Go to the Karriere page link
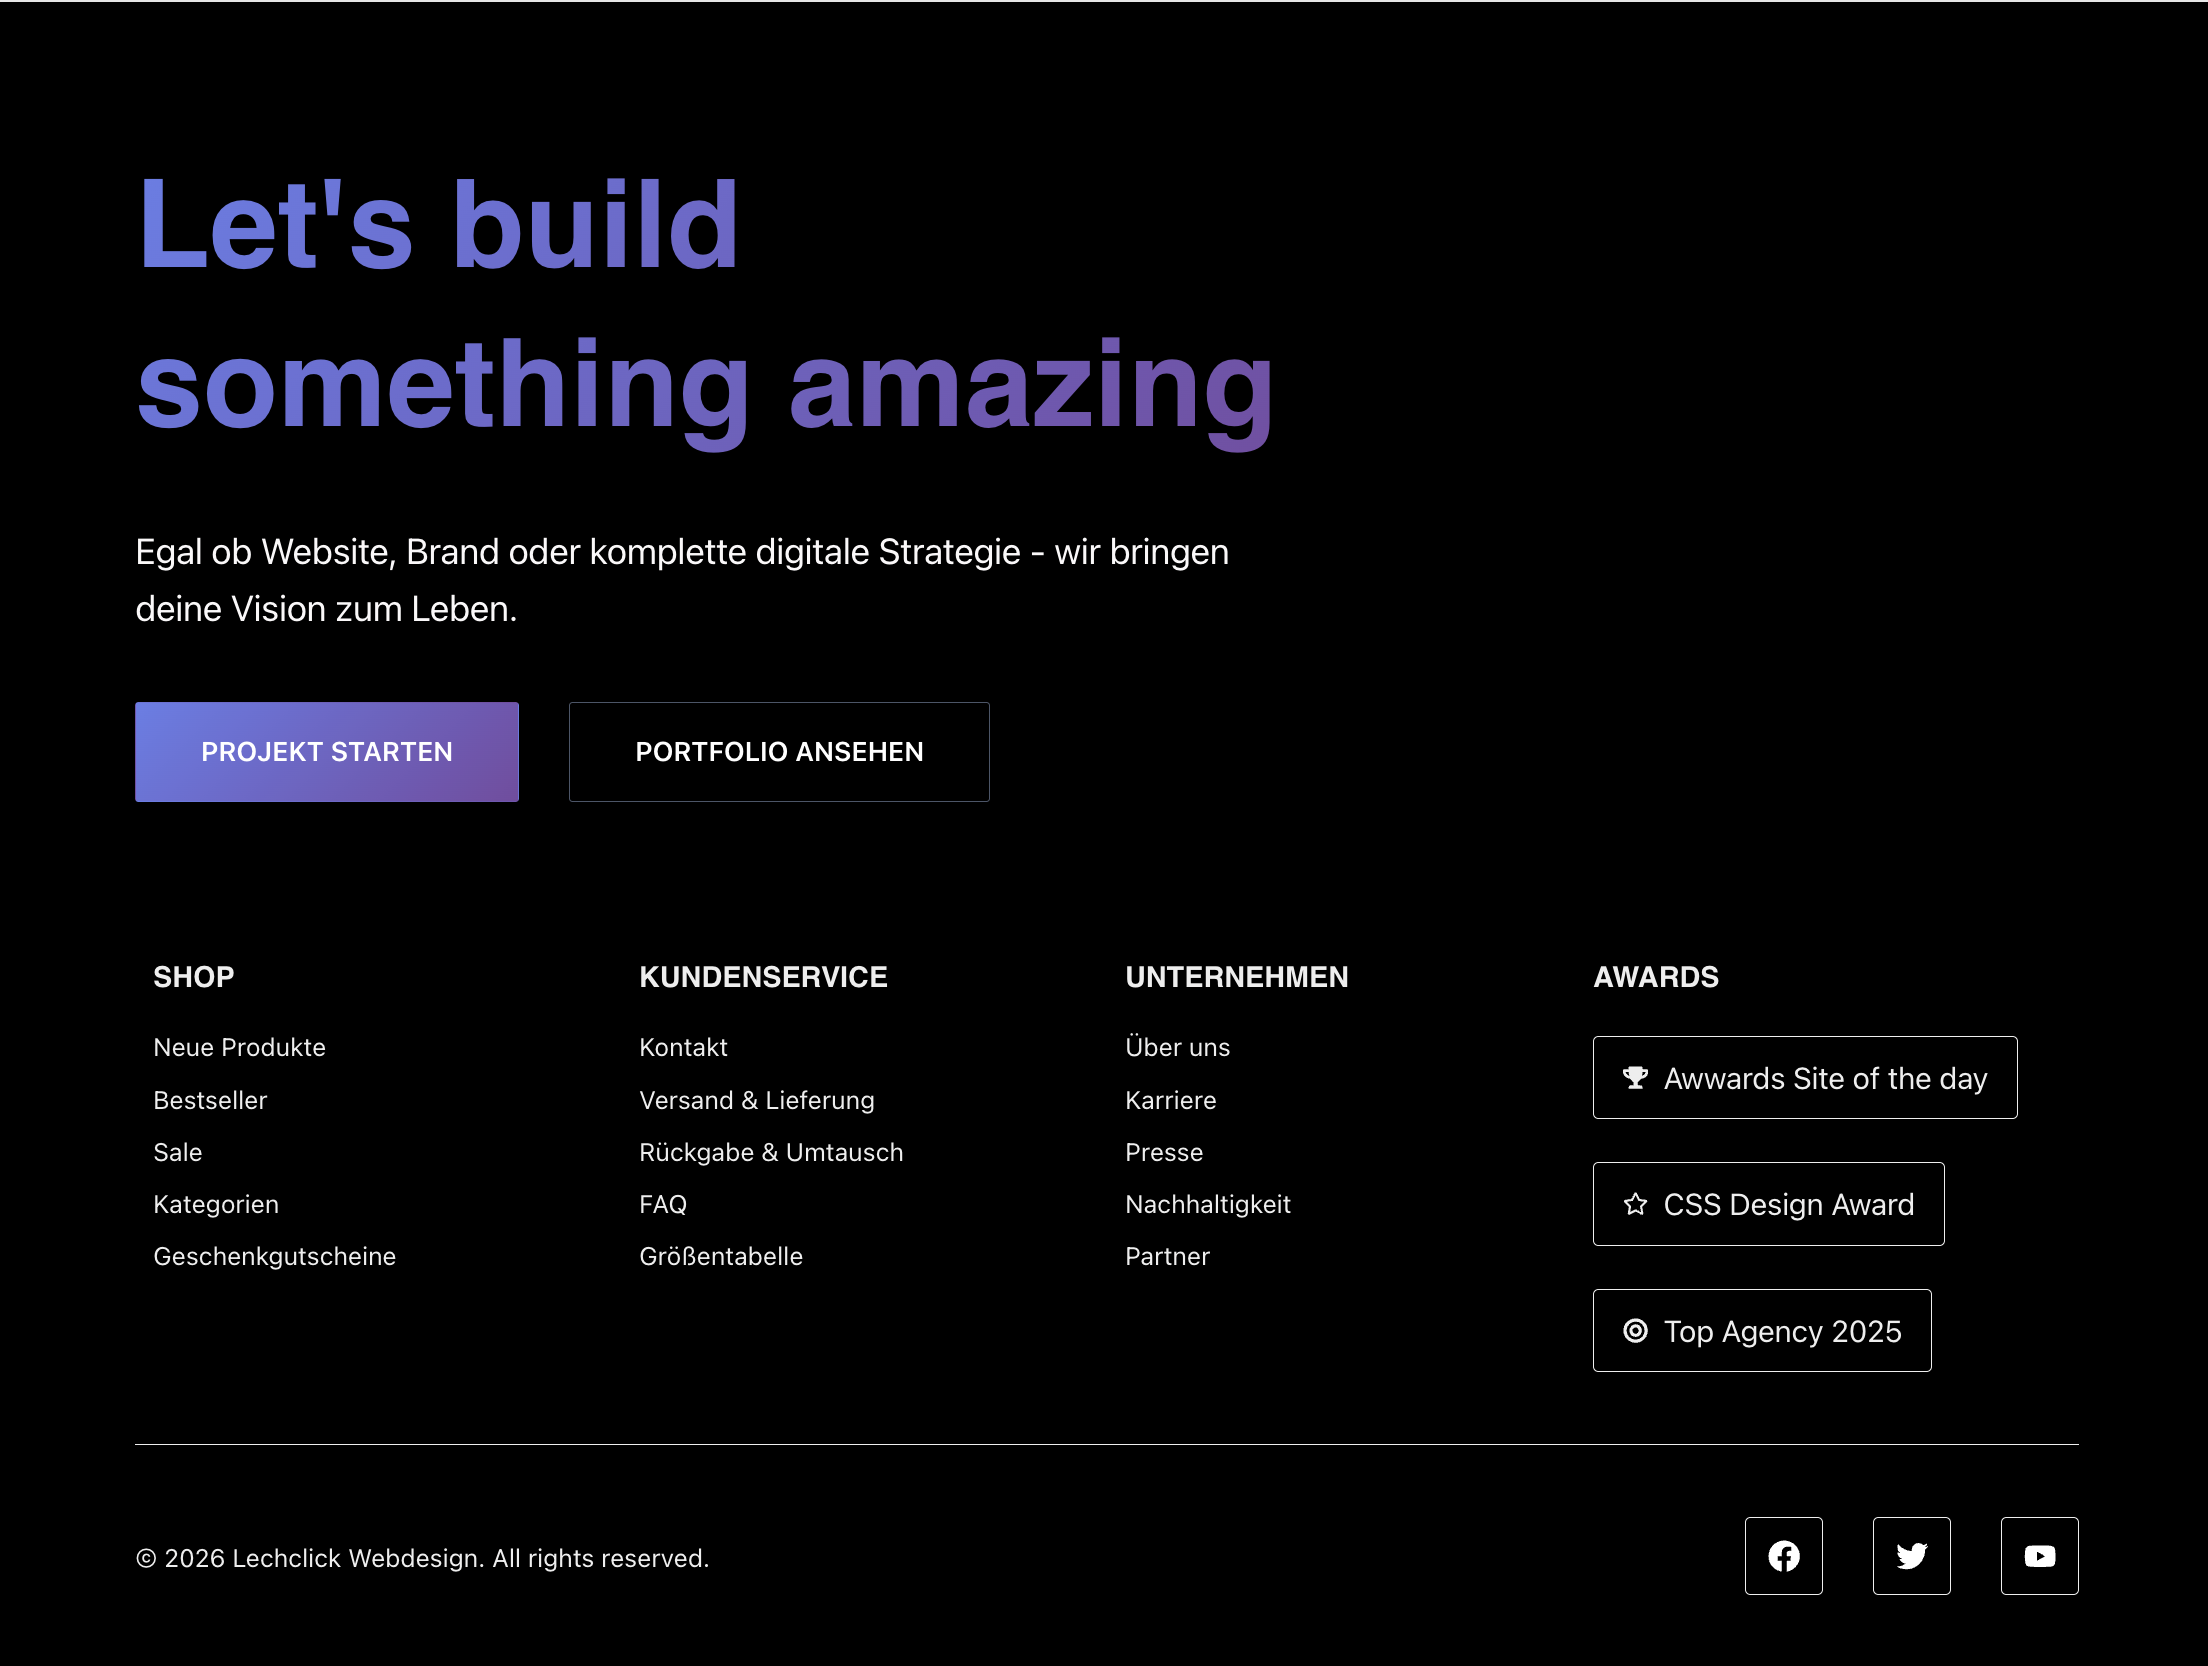This screenshot has height=1666, width=2208. tap(1170, 1100)
